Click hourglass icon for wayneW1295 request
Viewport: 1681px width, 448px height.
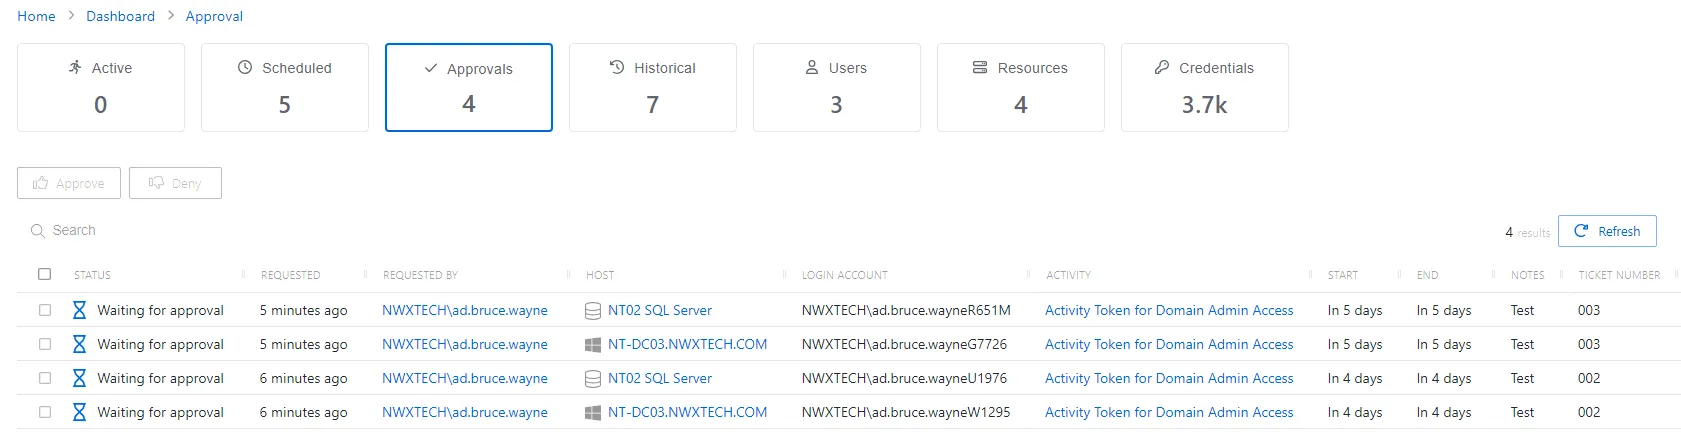(79, 412)
